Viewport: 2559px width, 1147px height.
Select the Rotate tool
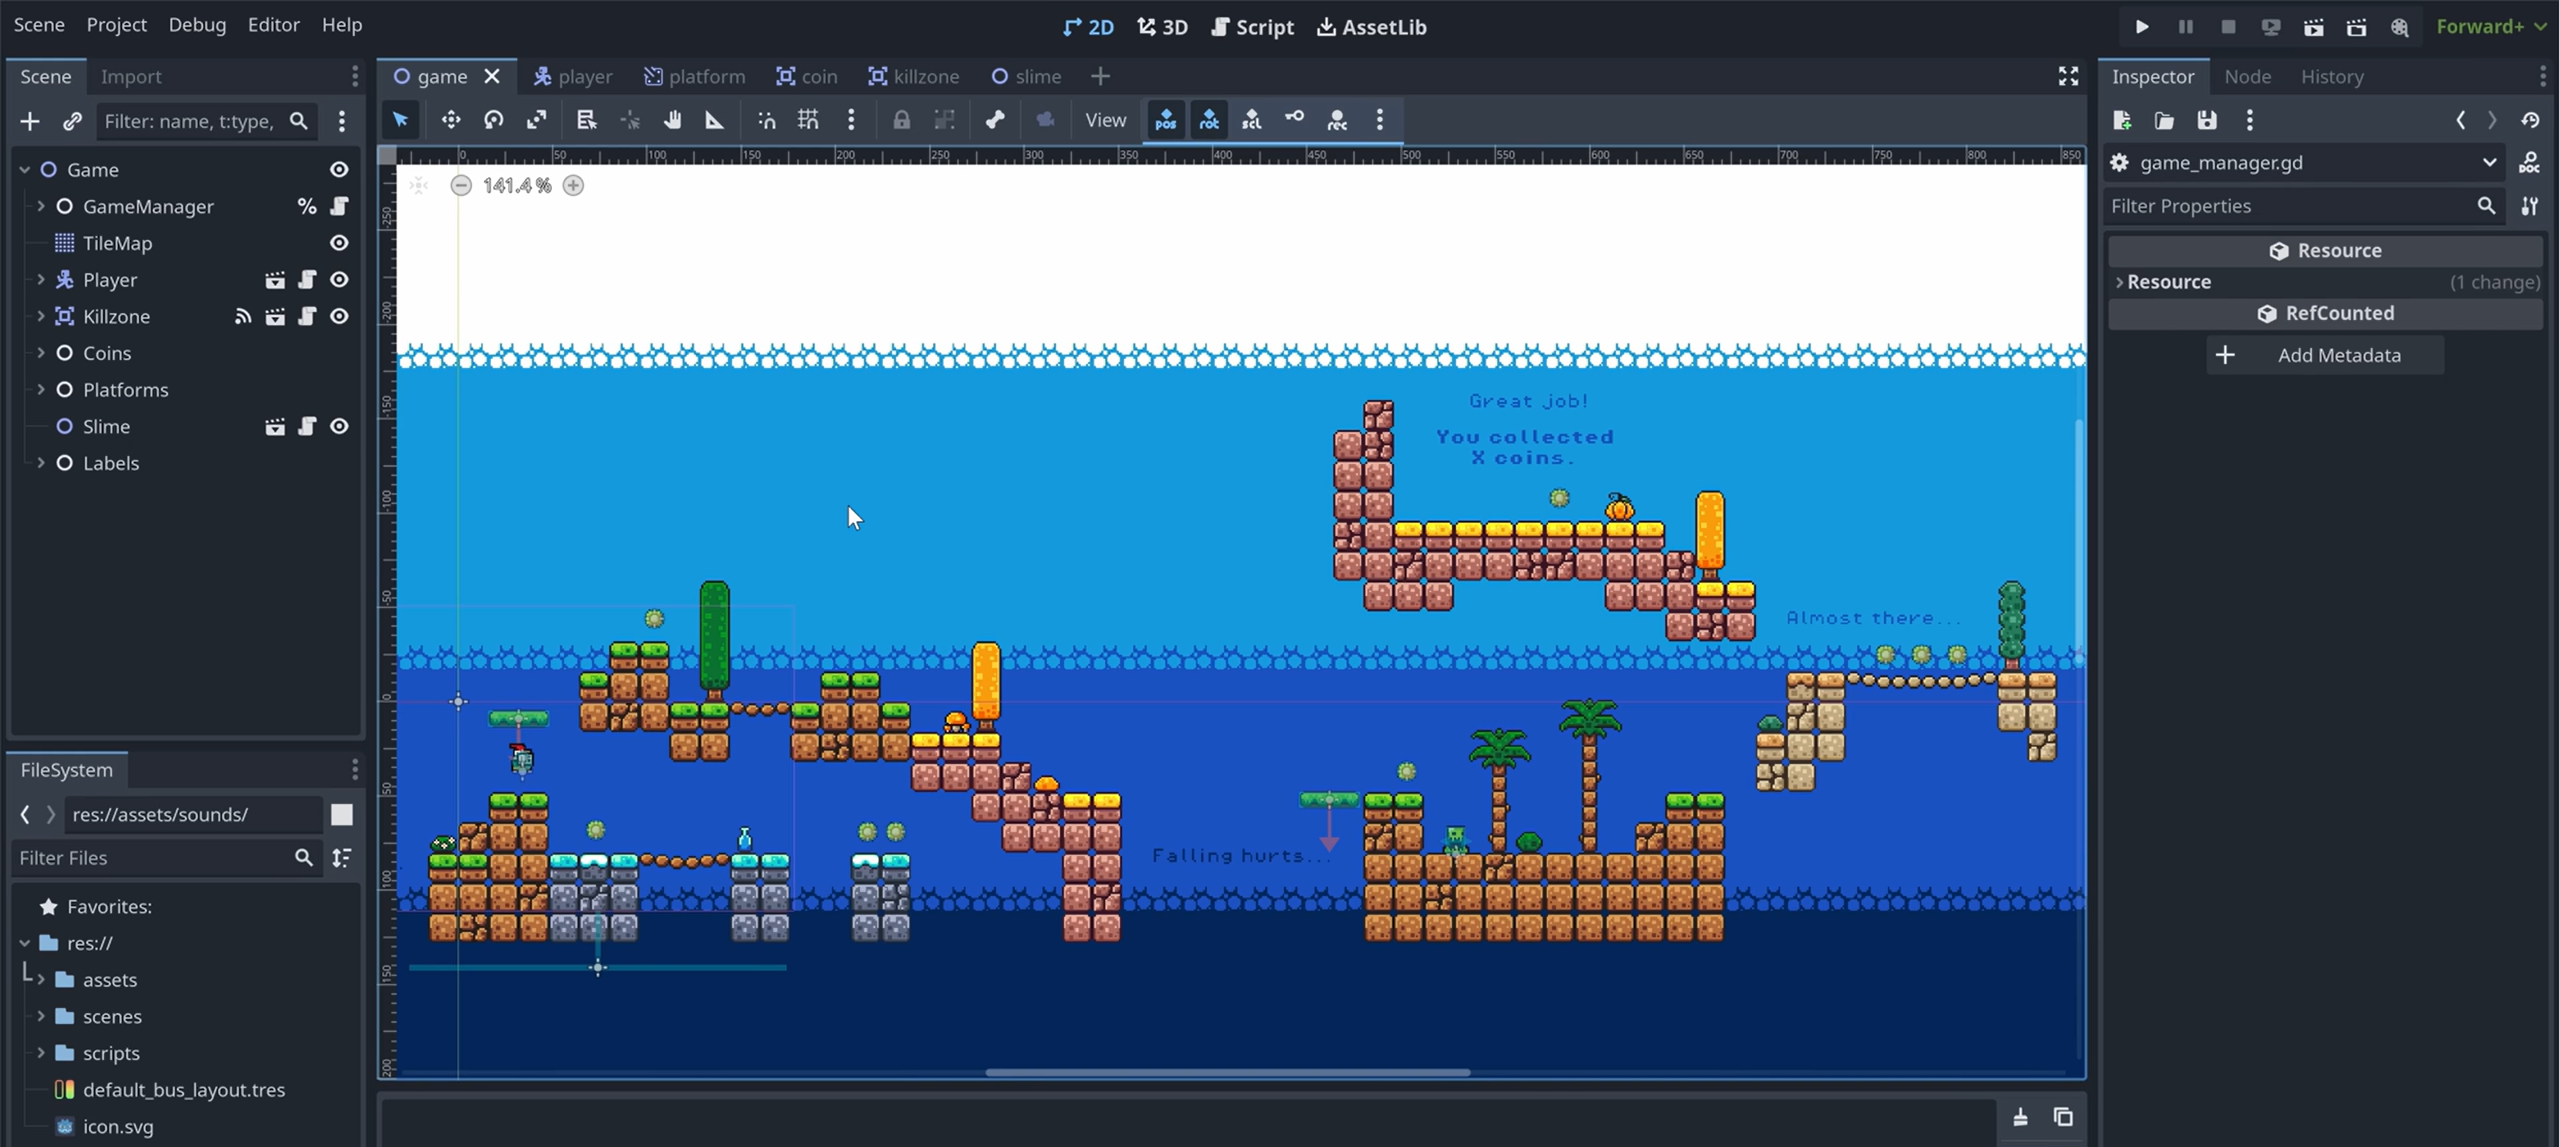(x=493, y=119)
